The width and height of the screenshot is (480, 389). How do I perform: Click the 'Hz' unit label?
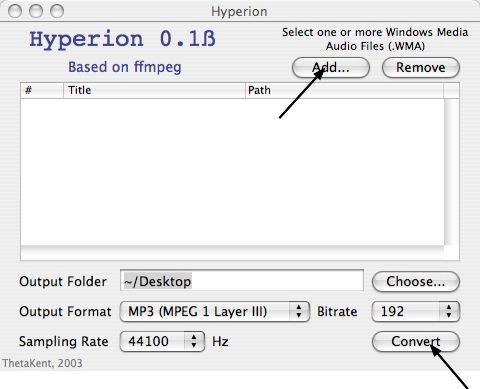click(x=220, y=342)
